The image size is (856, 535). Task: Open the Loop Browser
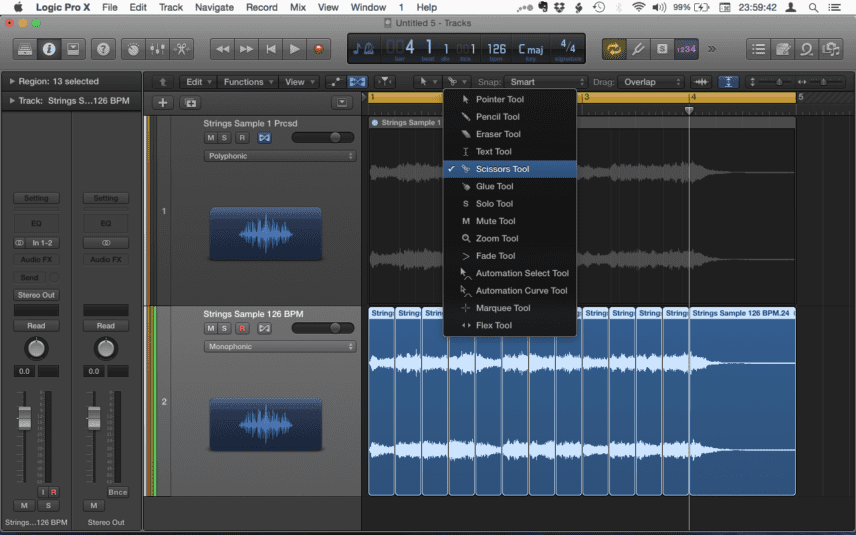(x=806, y=49)
